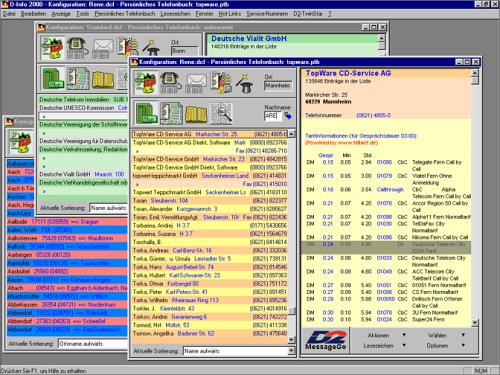Select TopWare CD-Service AG Markircher Str. 25 entry
Image resolution: width=500 pixels, height=375 pixels.
210,134
